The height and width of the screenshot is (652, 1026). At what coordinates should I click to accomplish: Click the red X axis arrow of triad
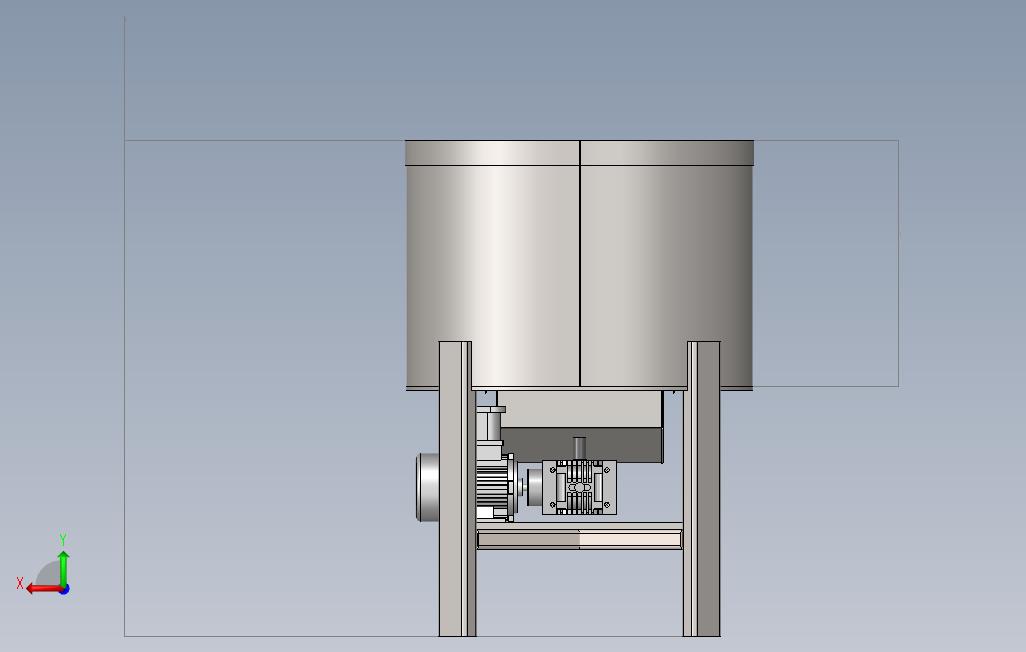pos(43,589)
